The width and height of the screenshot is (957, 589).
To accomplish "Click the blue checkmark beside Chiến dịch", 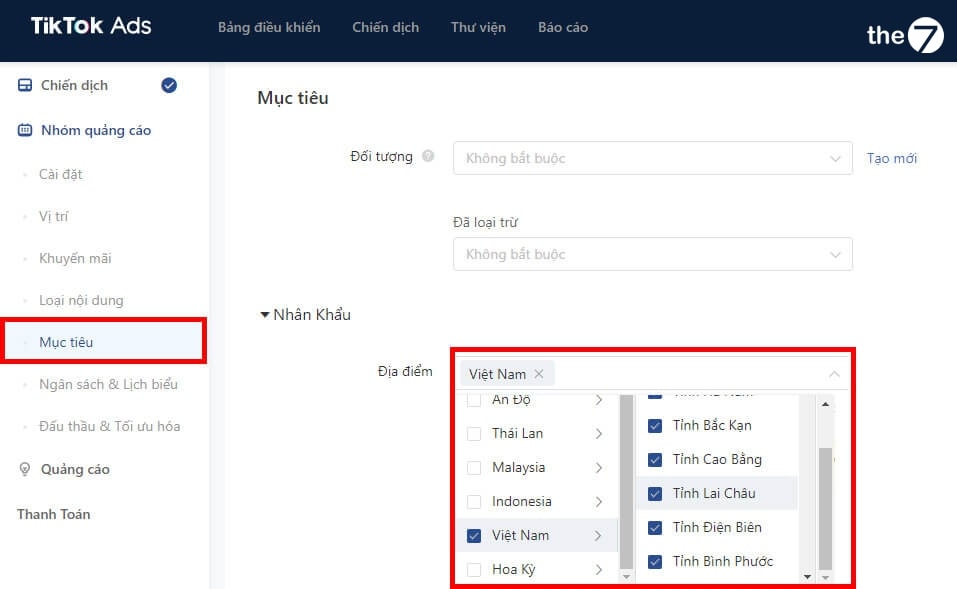I will [169, 86].
